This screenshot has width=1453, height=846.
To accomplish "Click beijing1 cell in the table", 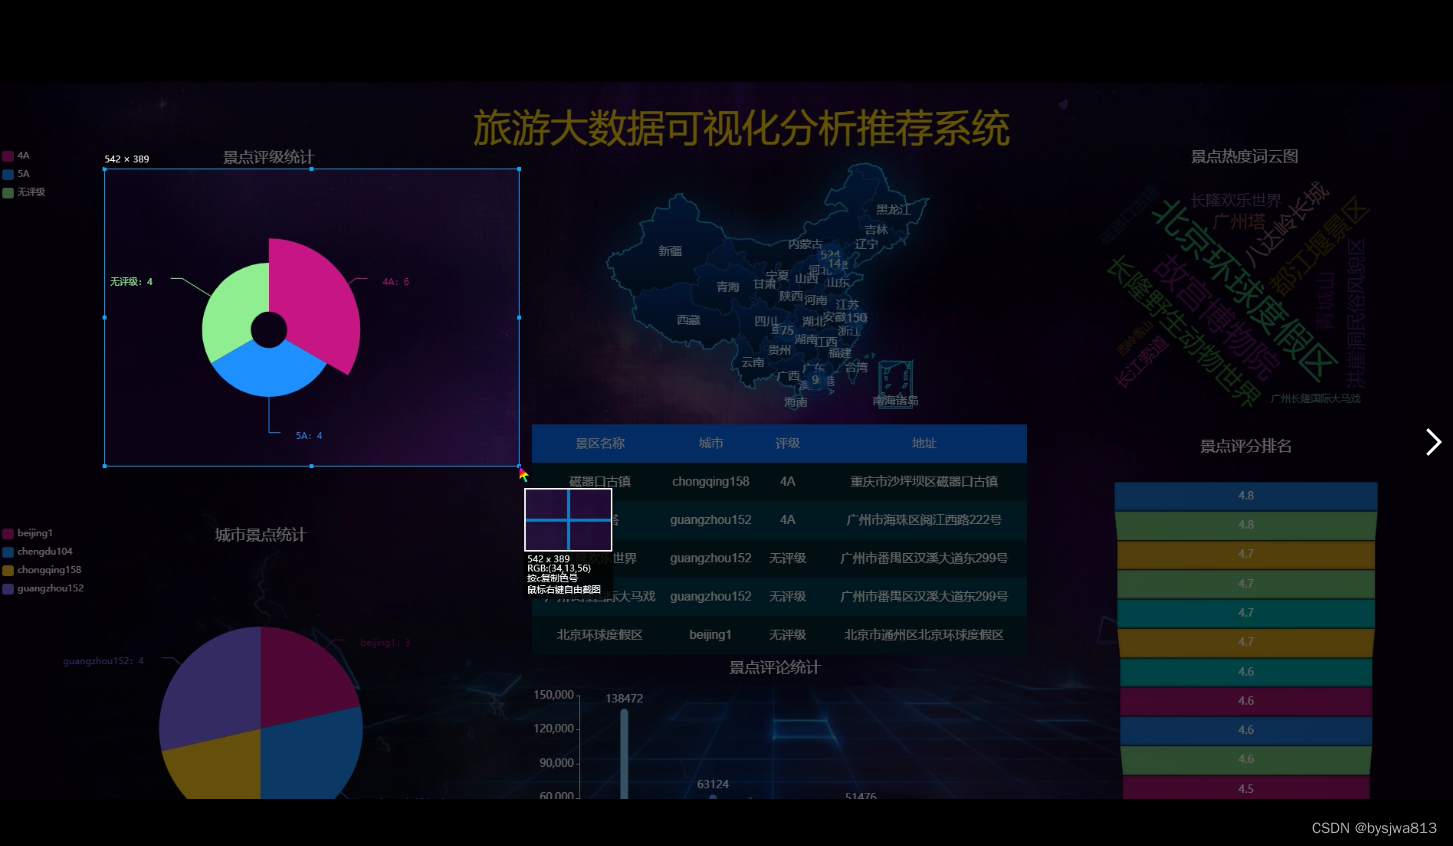I will tap(711, 635).
